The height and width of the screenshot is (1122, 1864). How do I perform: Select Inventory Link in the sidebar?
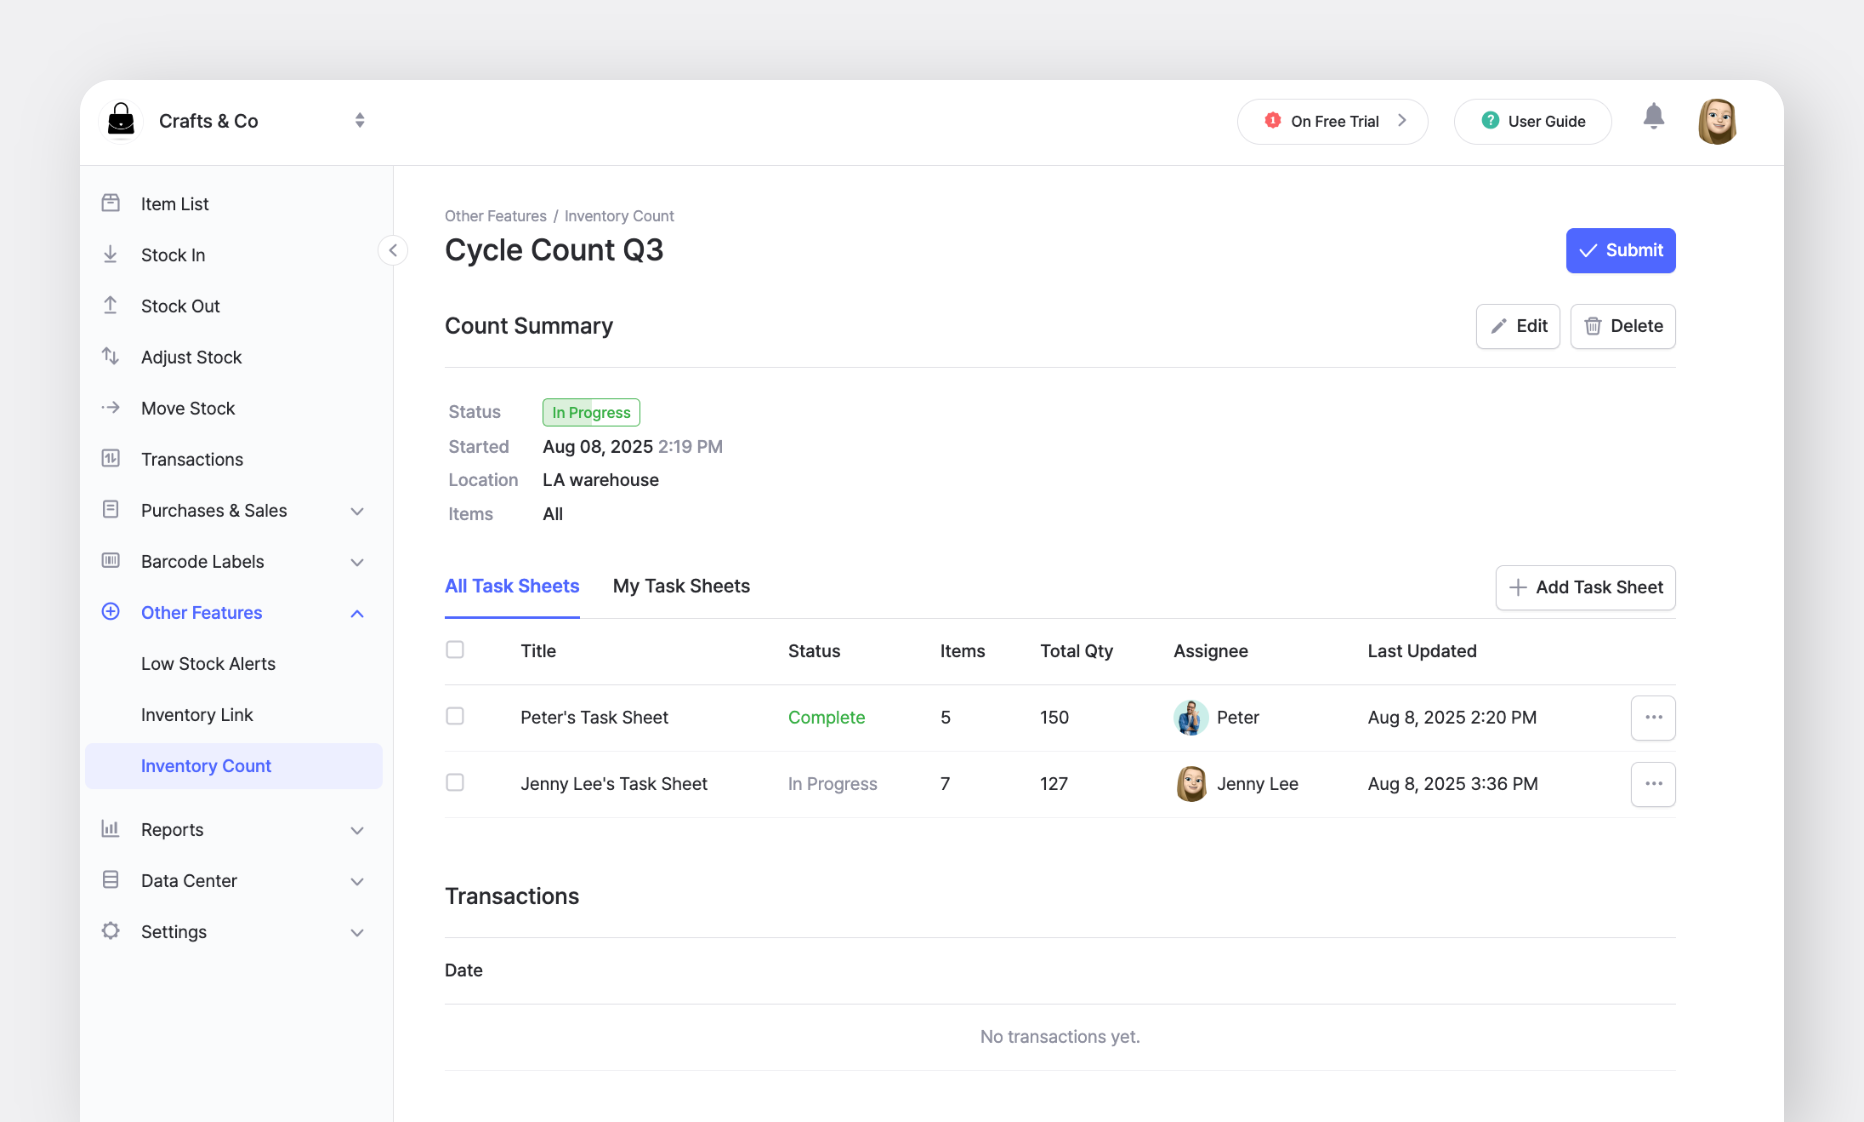click(197, 714)
